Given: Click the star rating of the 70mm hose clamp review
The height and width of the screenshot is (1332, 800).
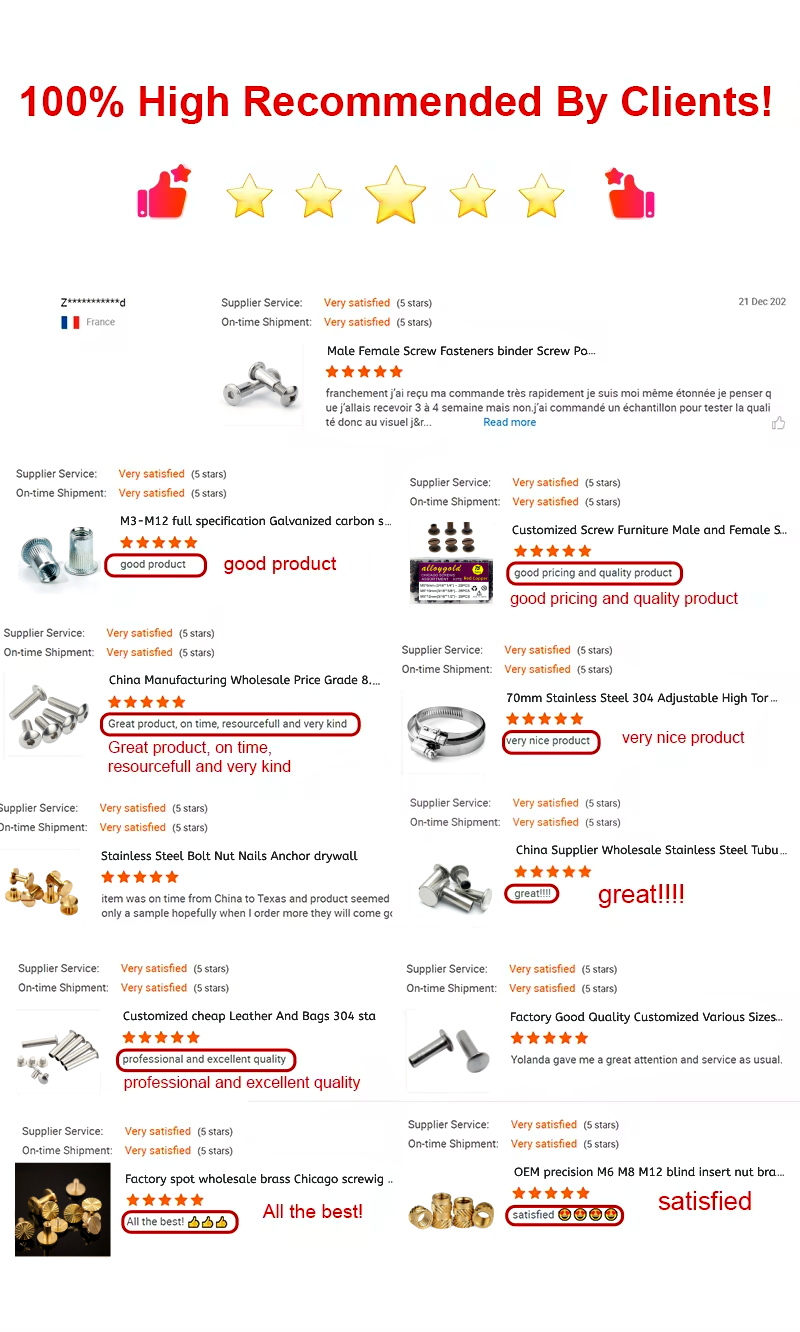Looking at the screenshot, I should click(x=544, y=719).
